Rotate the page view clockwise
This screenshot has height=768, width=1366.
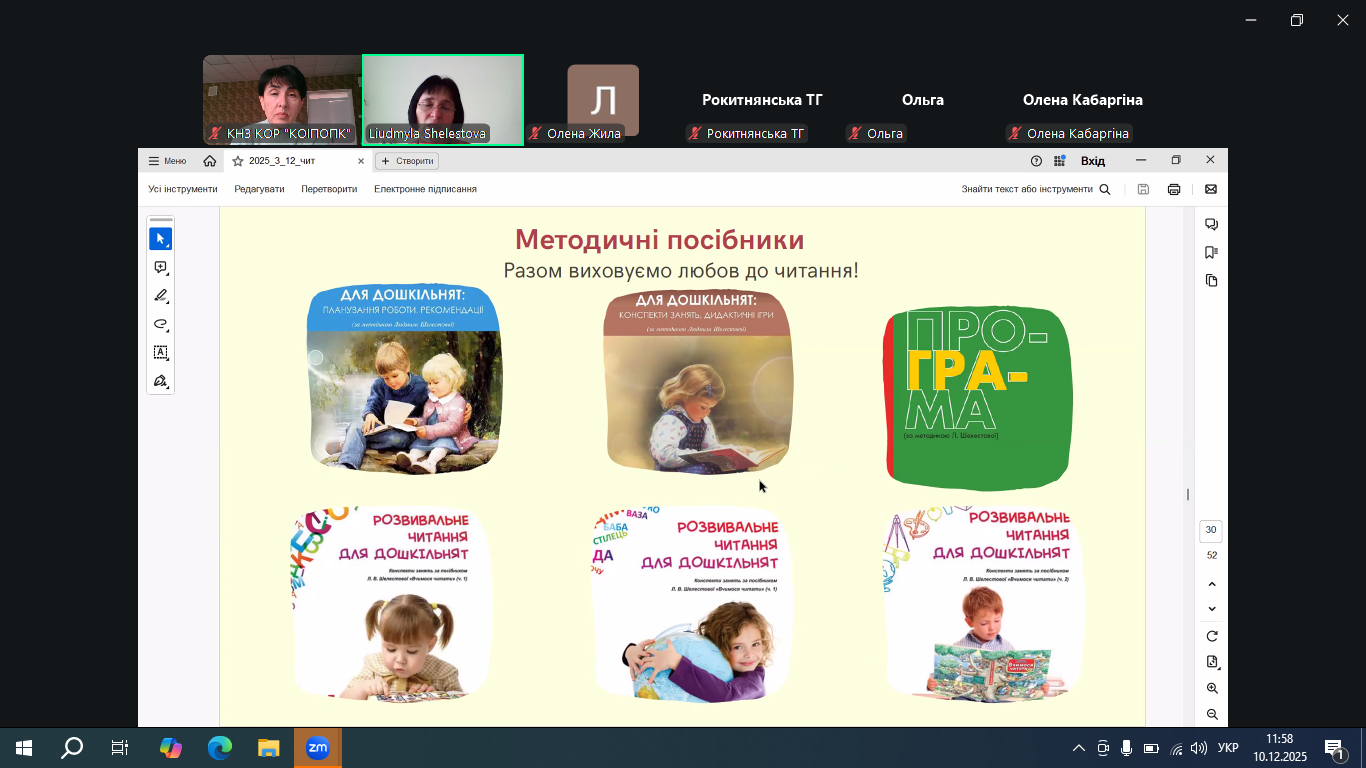point(1212,636)
